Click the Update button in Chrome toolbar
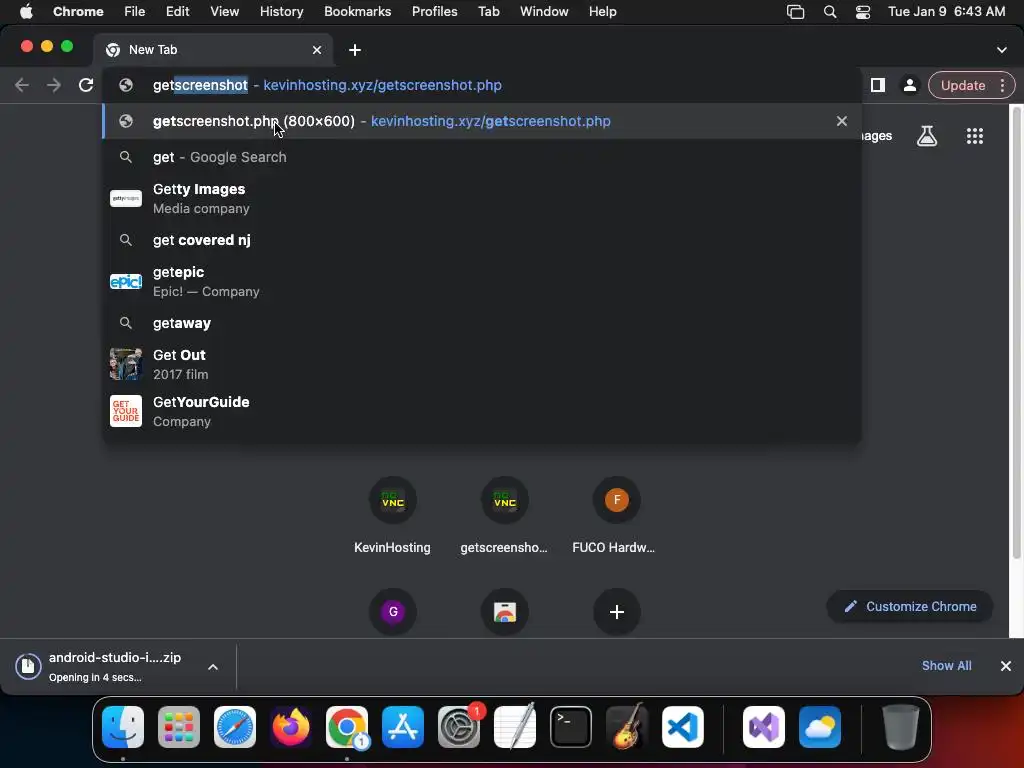This screenshot has width=1024, height=768. (963, 85)
